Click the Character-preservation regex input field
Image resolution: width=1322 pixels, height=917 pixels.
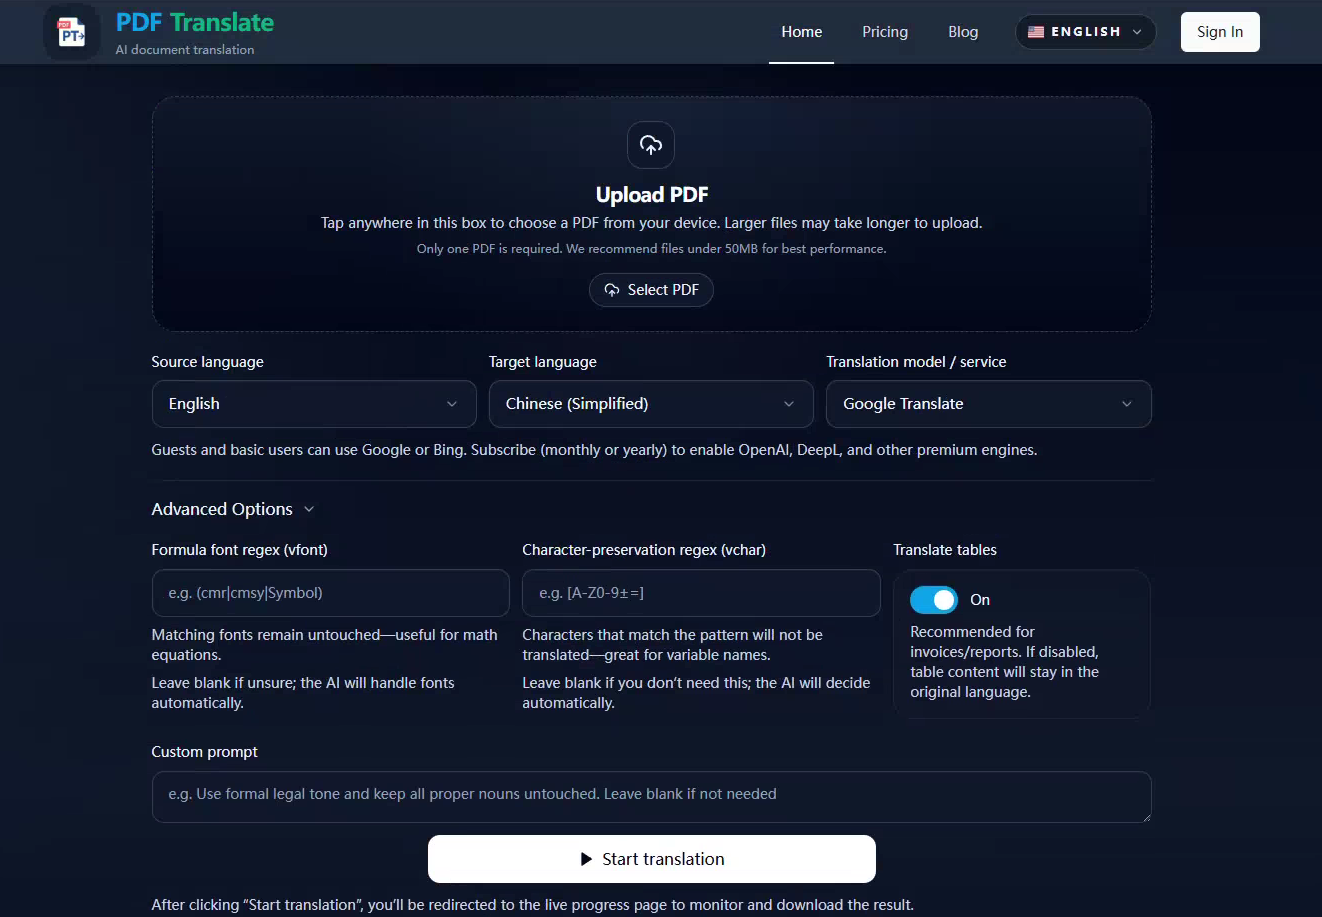click(701, 593)
